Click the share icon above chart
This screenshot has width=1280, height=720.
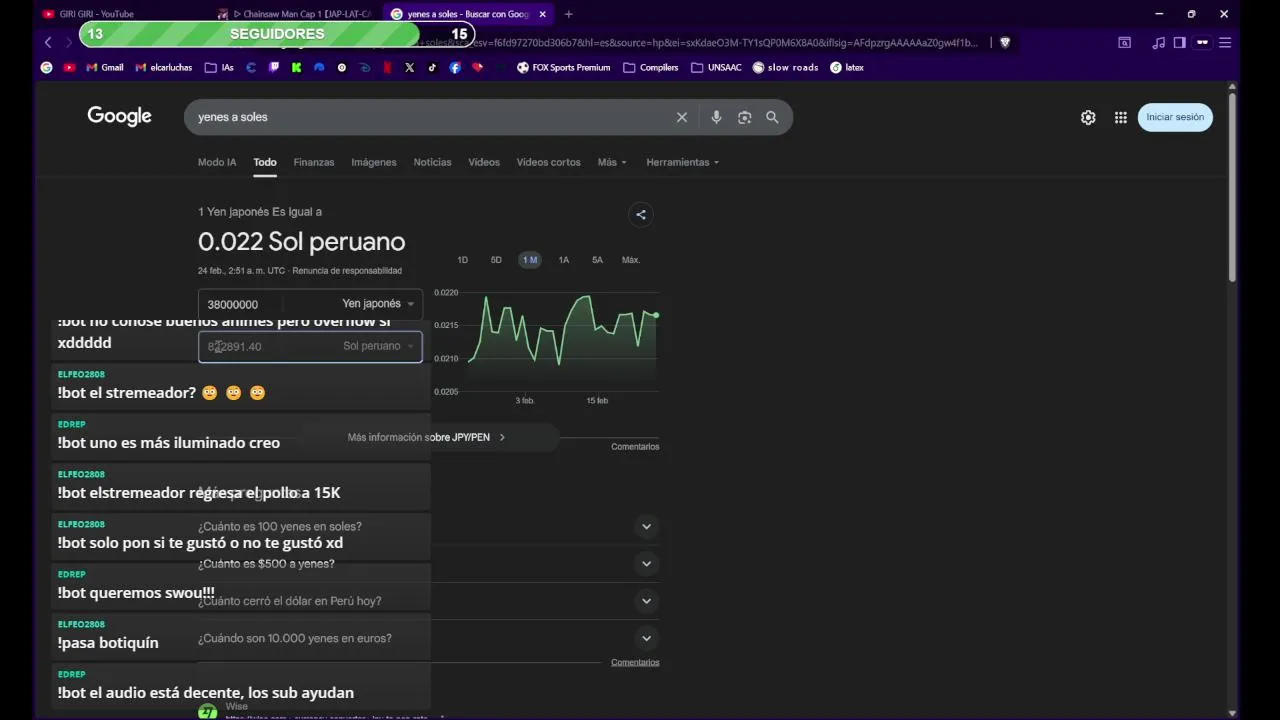(641, 214)
